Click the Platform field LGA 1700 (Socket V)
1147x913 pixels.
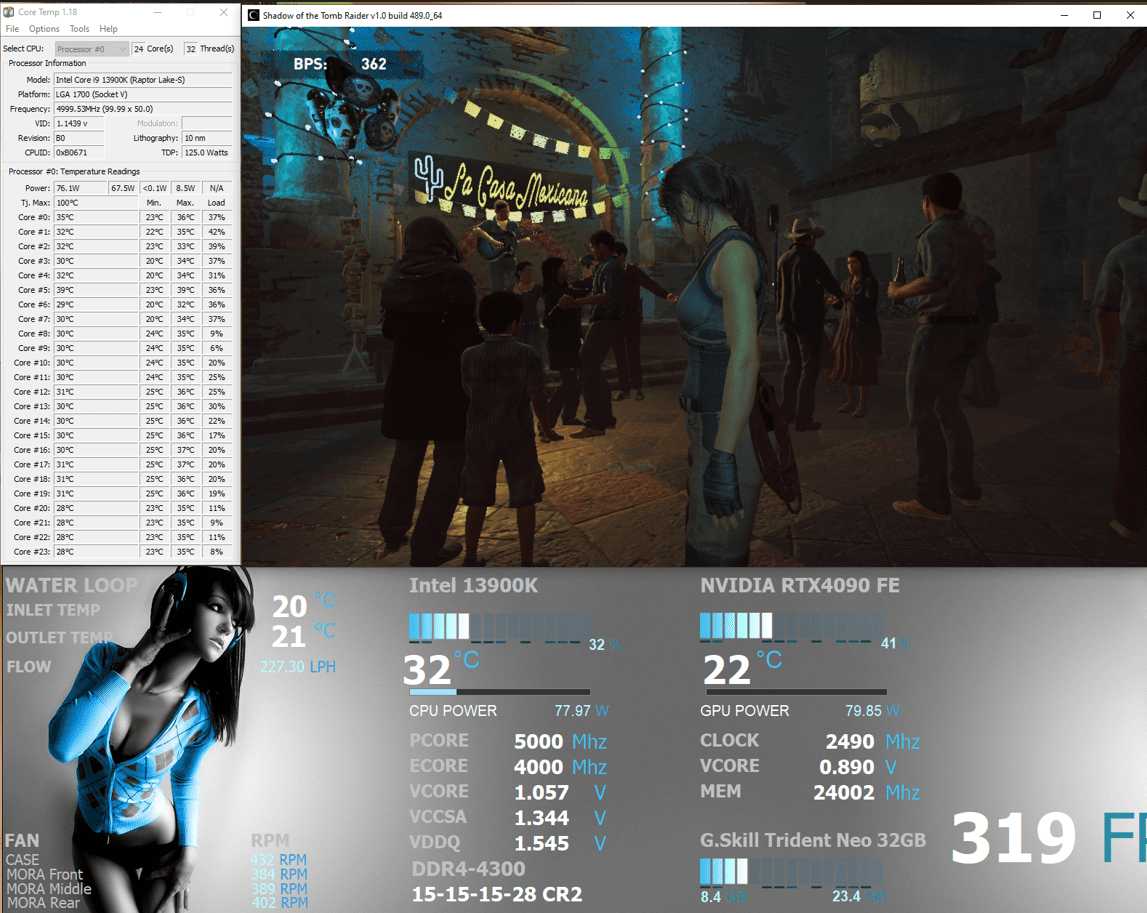click(x=143, y=94)
